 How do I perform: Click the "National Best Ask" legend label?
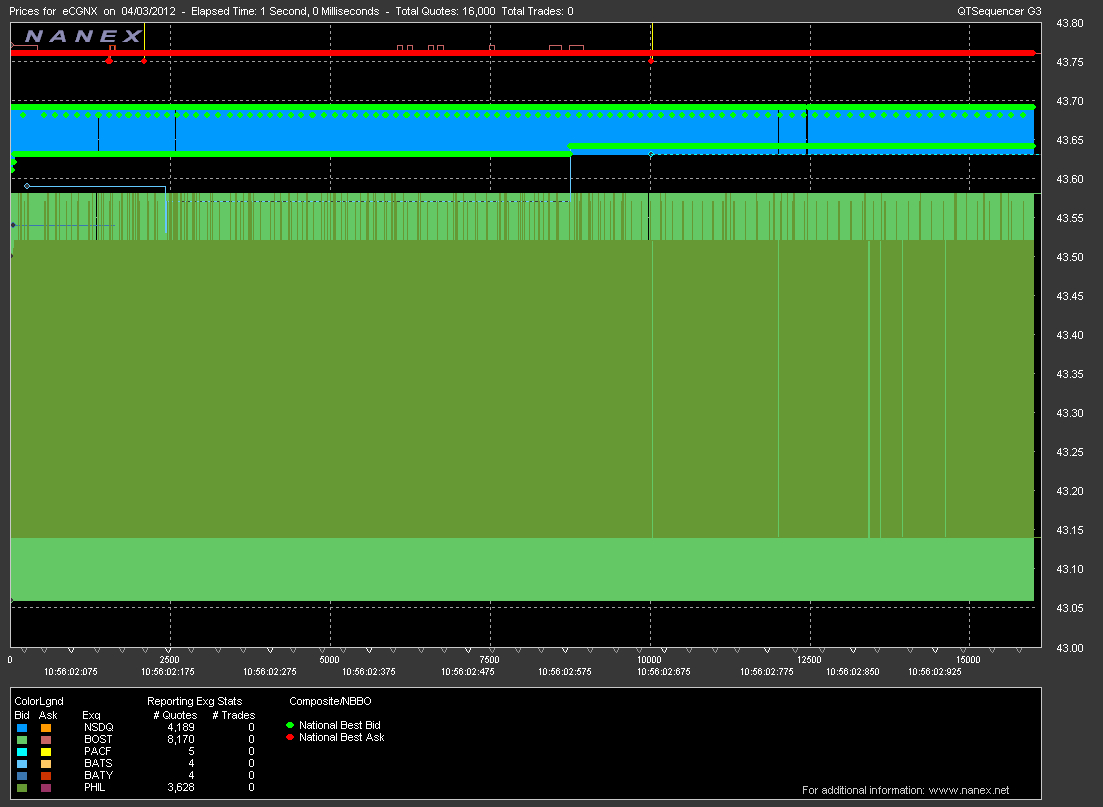pos(342,737)
